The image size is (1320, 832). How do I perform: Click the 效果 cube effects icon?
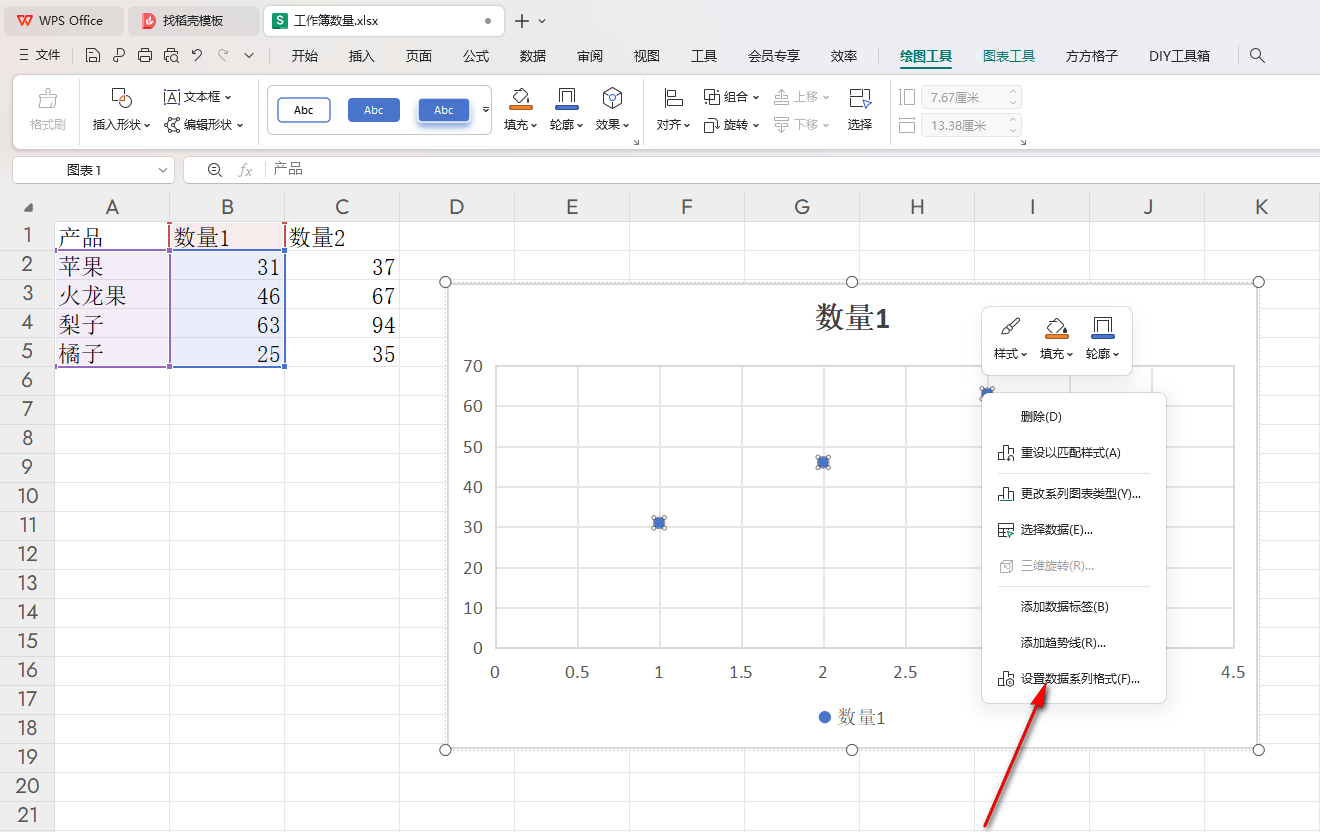pyautogui.click(x=612, y=98)
